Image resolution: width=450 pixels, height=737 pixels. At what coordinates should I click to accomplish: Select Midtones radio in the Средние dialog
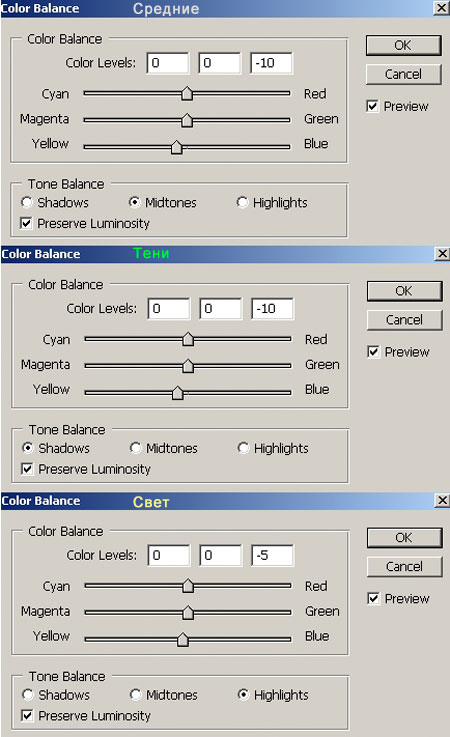tap(134, 203)
